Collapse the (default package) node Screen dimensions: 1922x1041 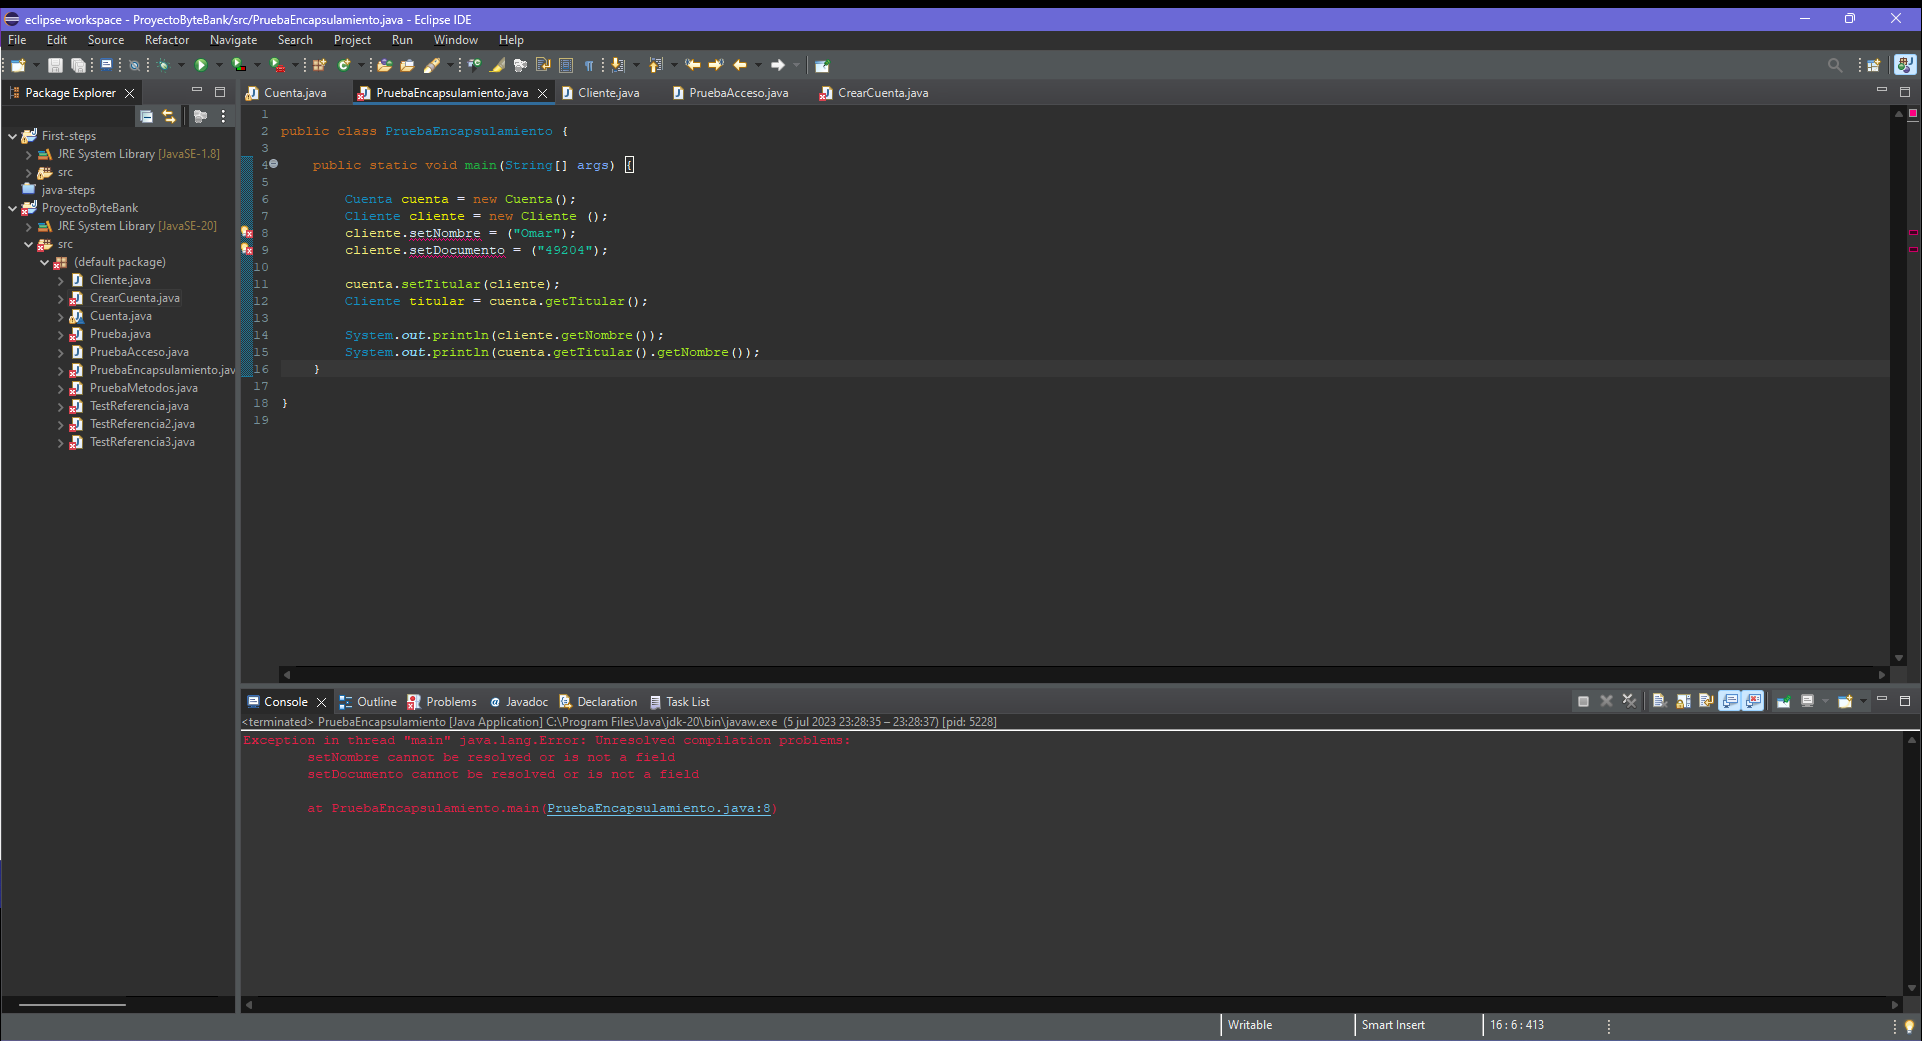[44, 262]
